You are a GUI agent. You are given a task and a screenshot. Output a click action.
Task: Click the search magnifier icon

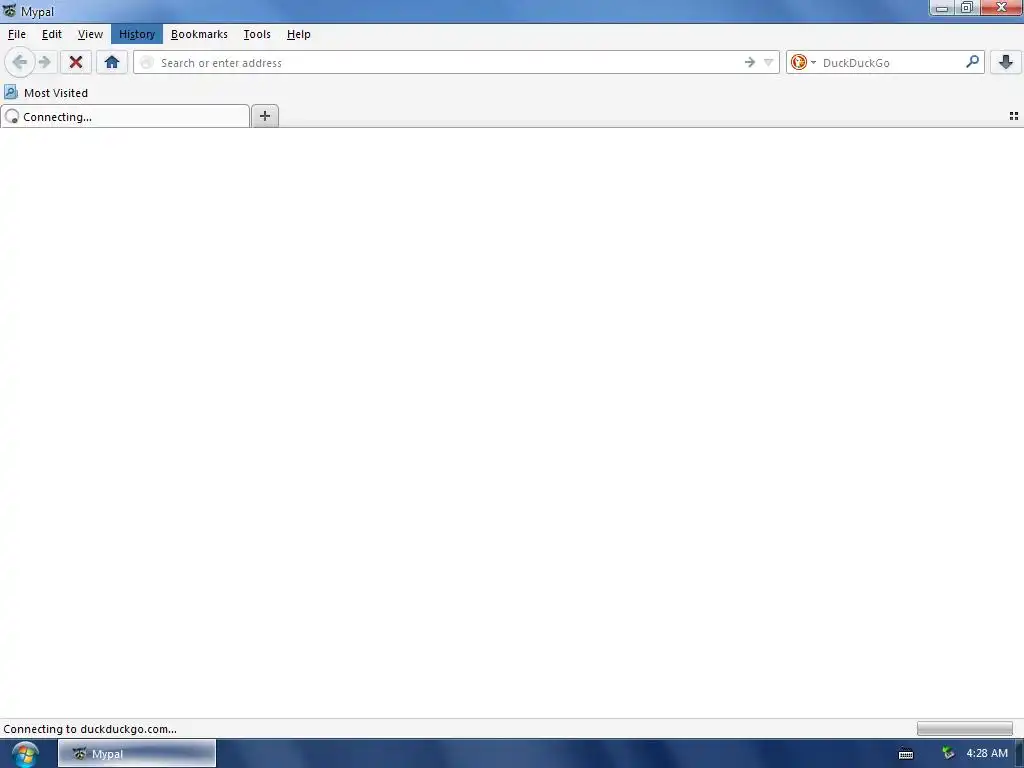[x=972, y=62]
